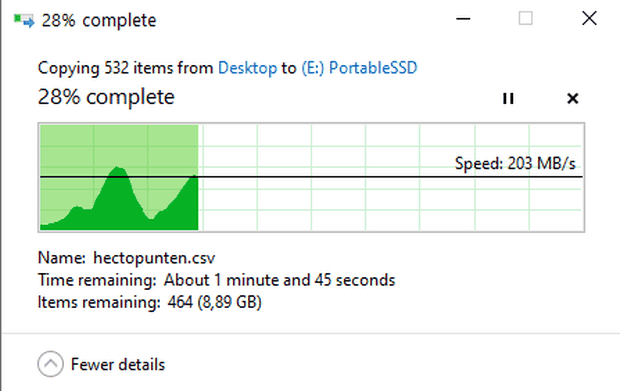Collapse the dialog with Fewer details chevron

point(51,364)
